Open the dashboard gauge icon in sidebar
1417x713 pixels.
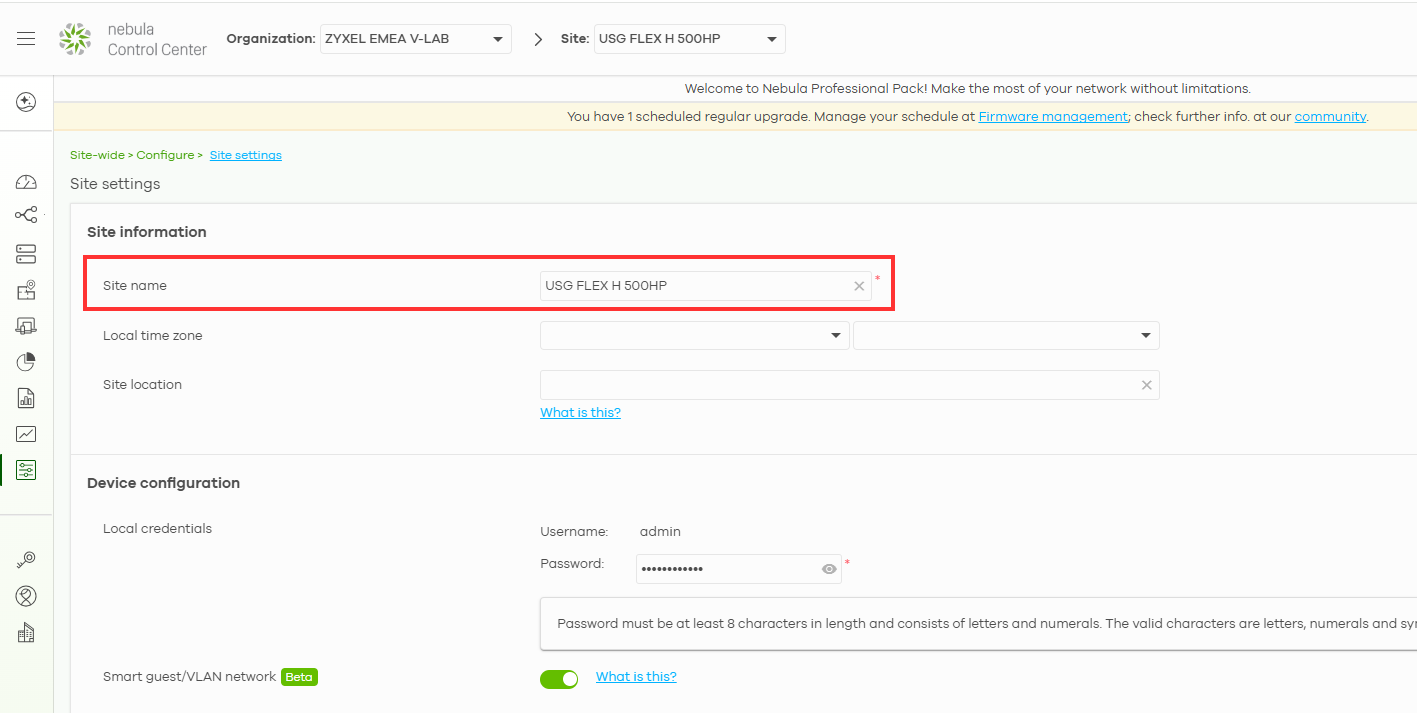point(26,182)
